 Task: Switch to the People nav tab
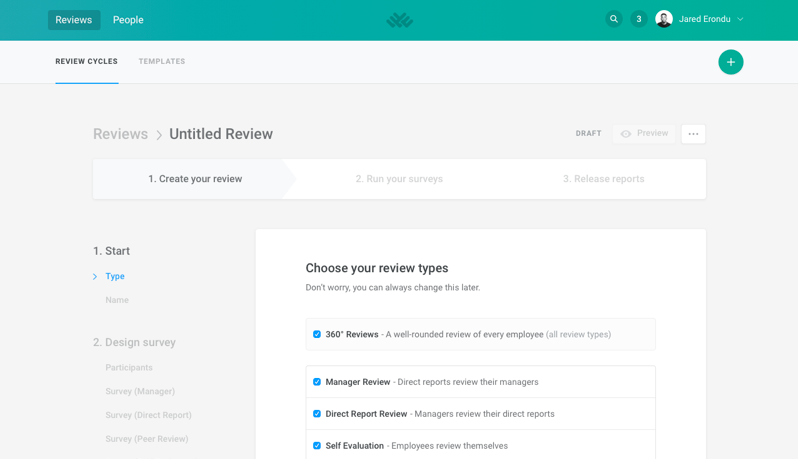128,20
